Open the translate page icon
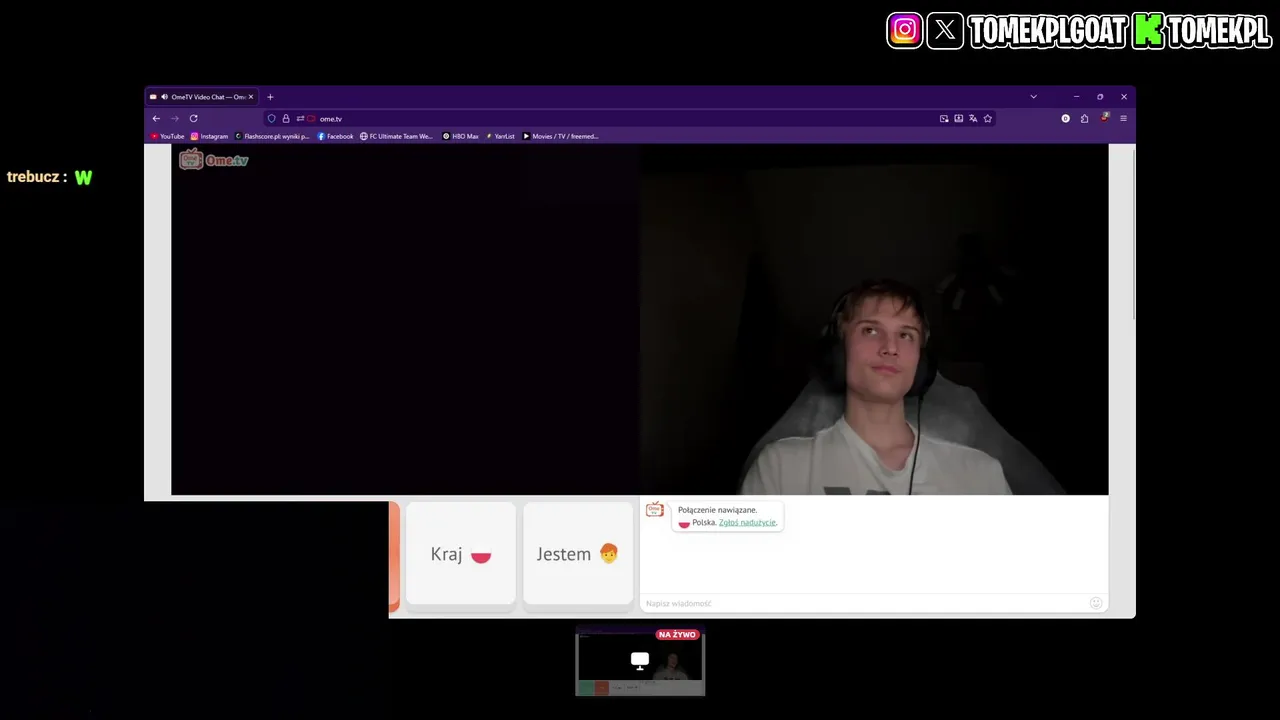The image size is (1280, 720). (x=973, y=118)
